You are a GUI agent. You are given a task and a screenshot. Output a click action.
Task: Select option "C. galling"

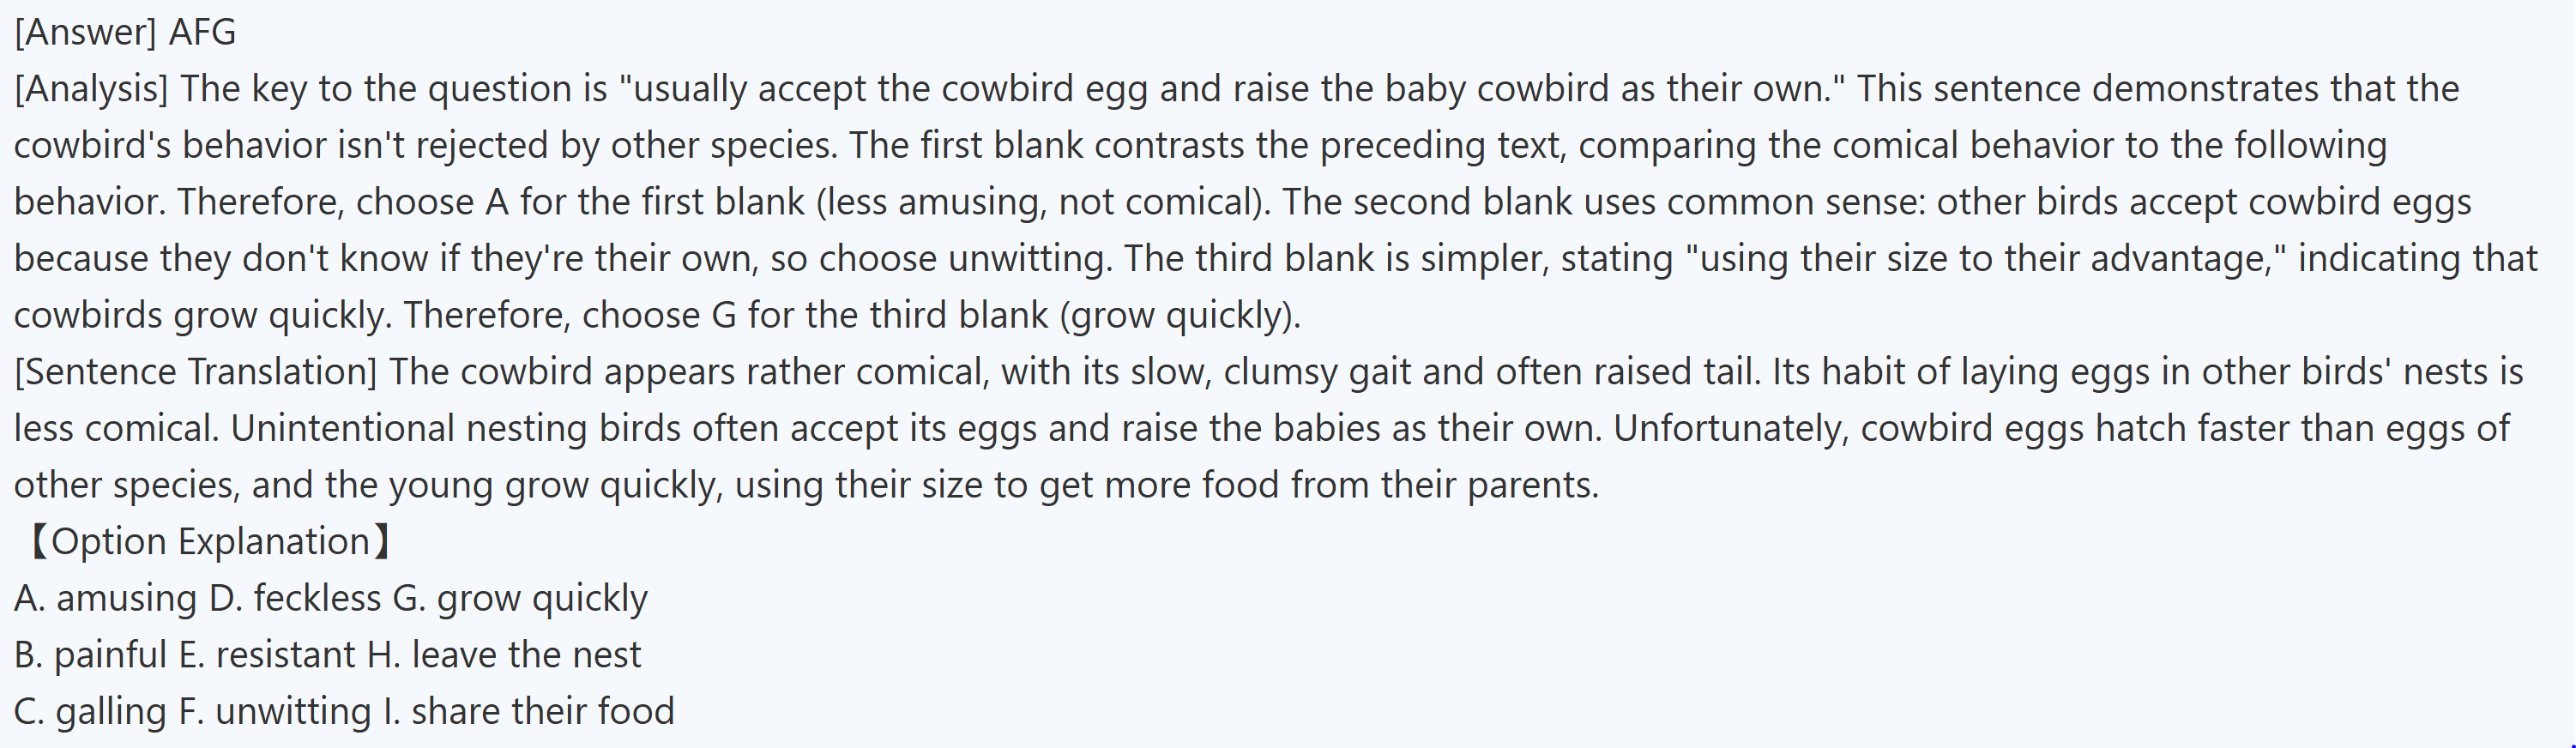(x=90, y=712)
